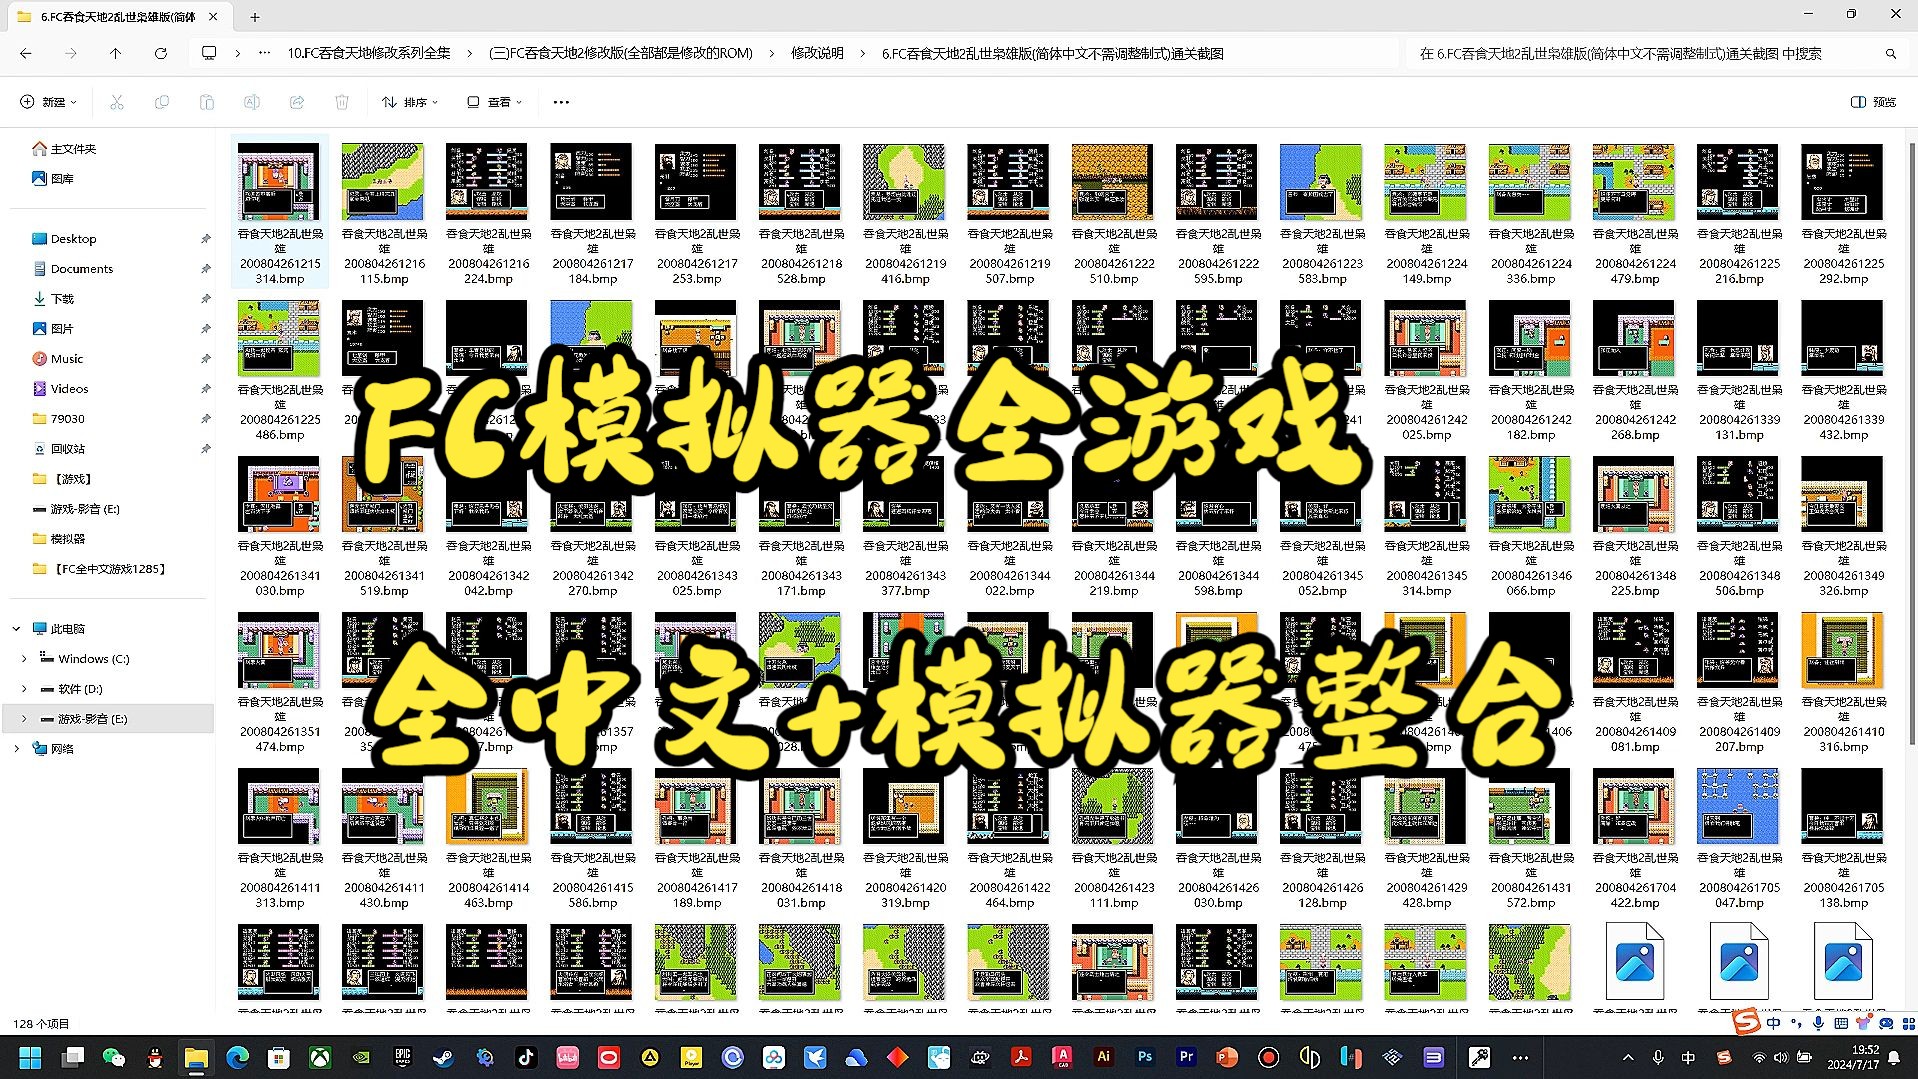Launch Premiere Pro from the taskbar
This screenshot has height=1079, width=1918.
click(1186, 1057)
